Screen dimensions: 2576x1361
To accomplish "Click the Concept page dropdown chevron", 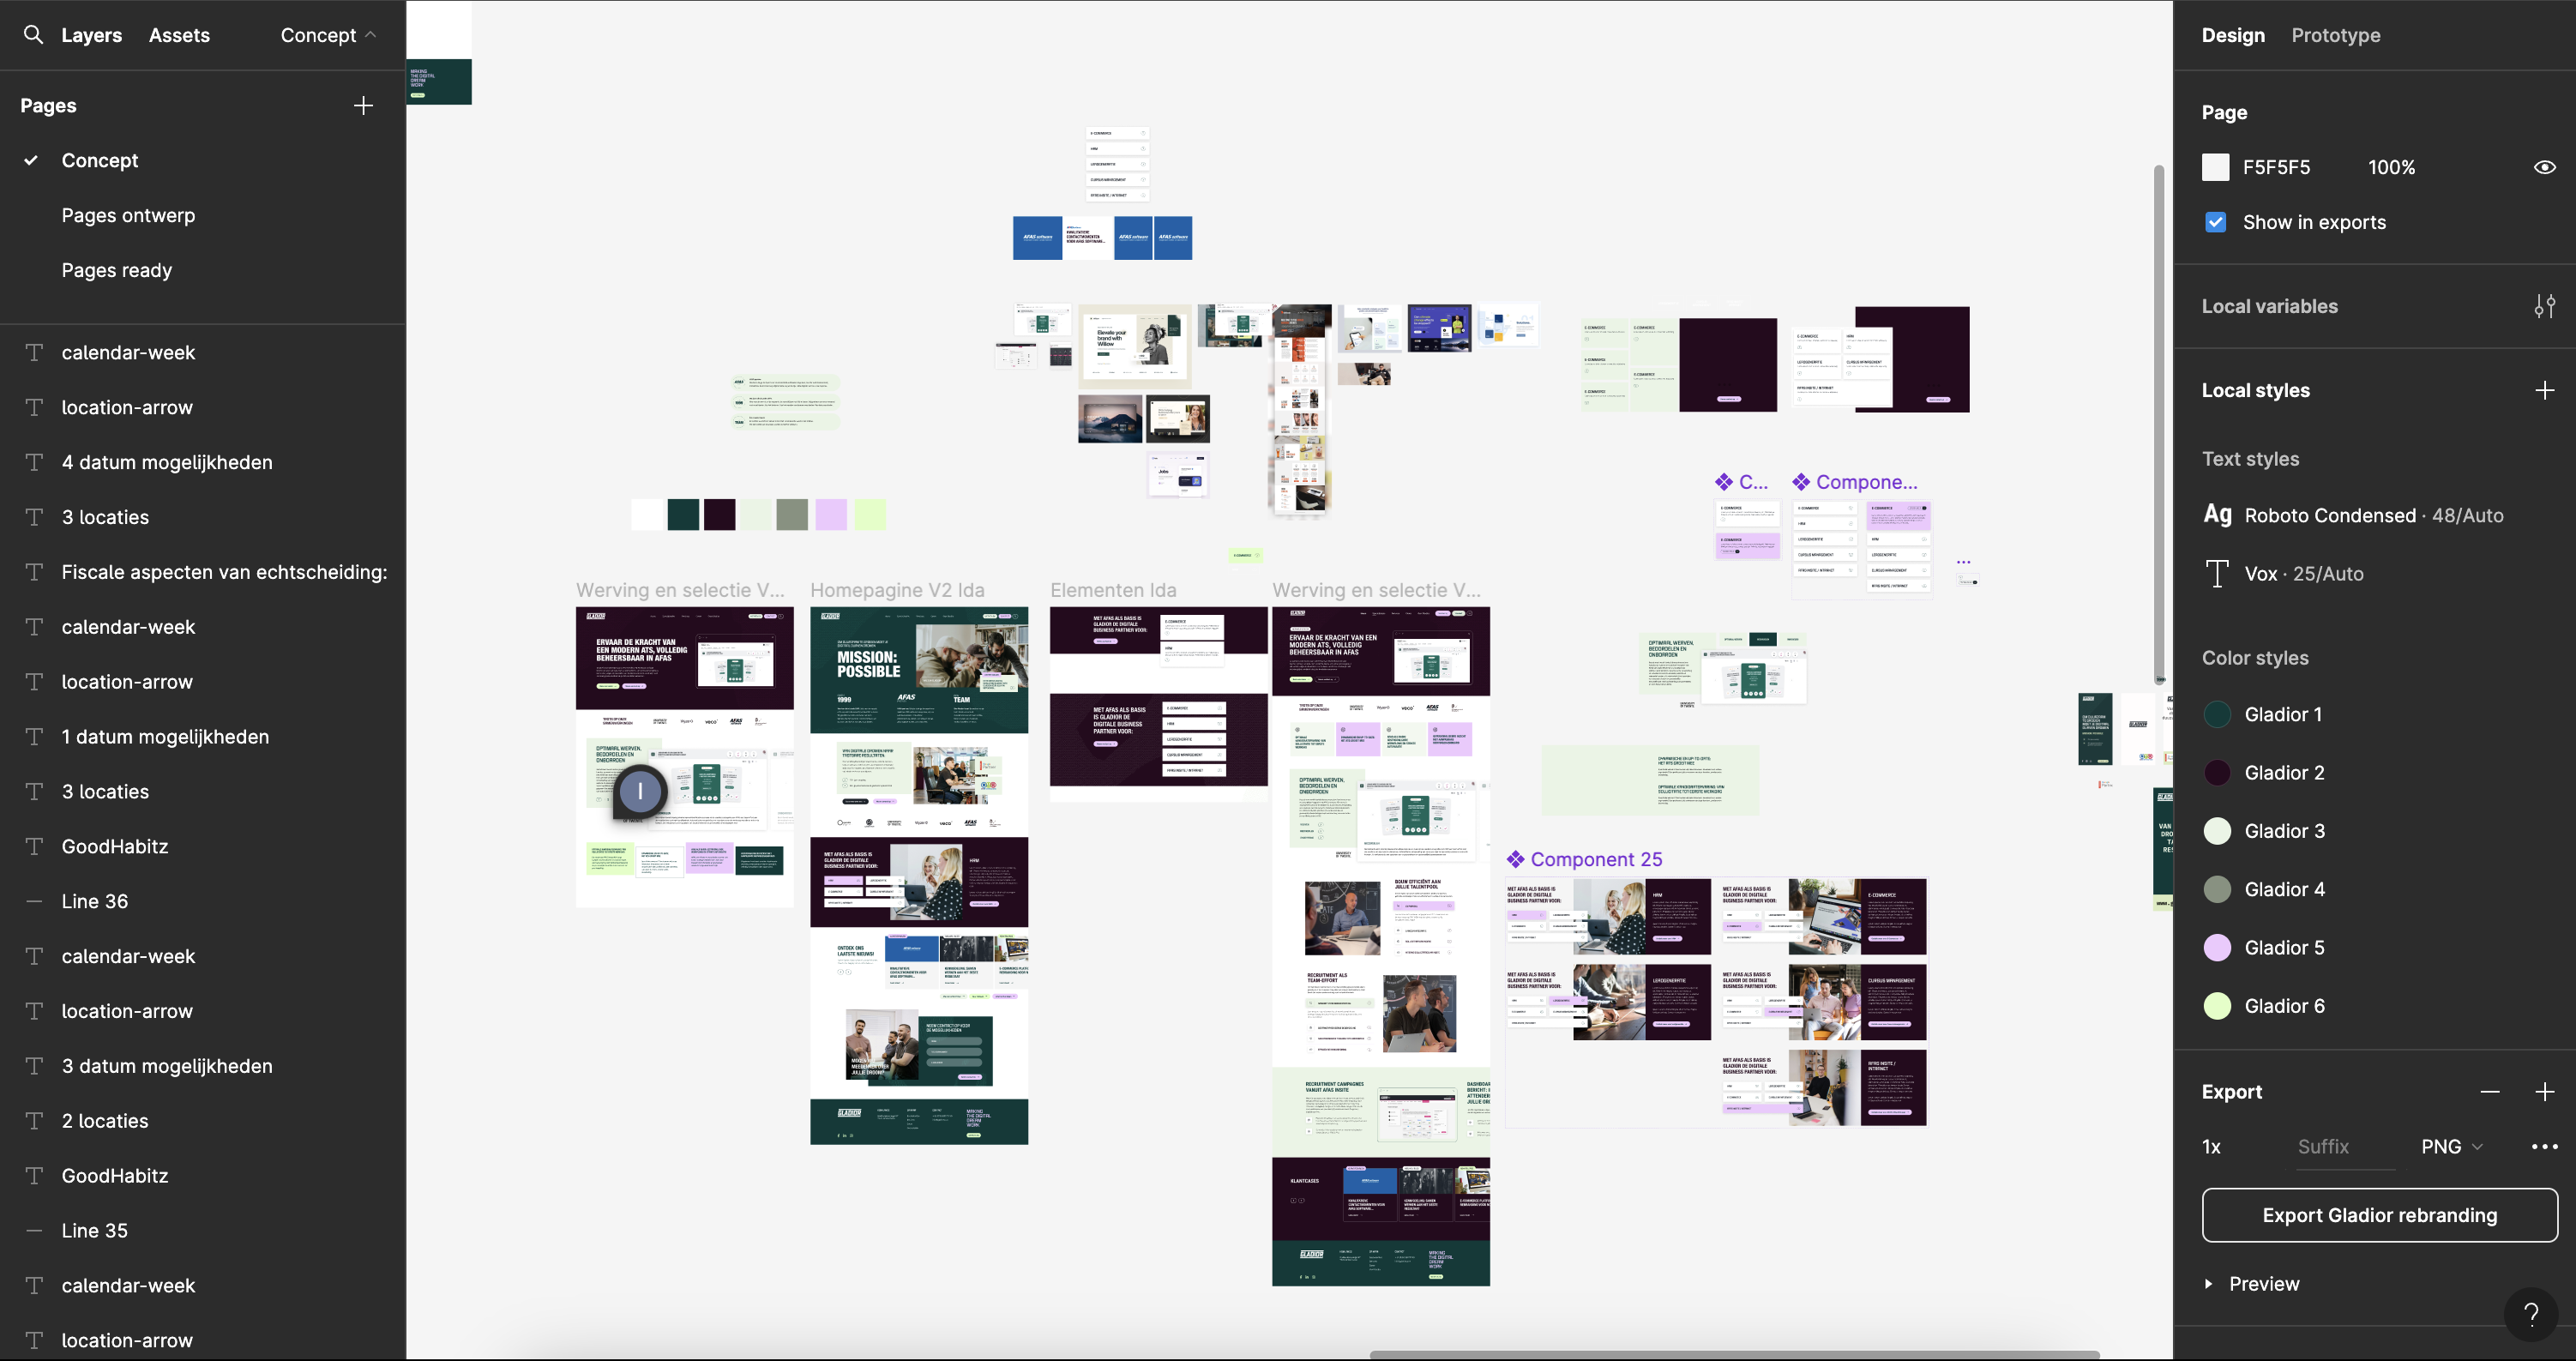I will 370,34.
